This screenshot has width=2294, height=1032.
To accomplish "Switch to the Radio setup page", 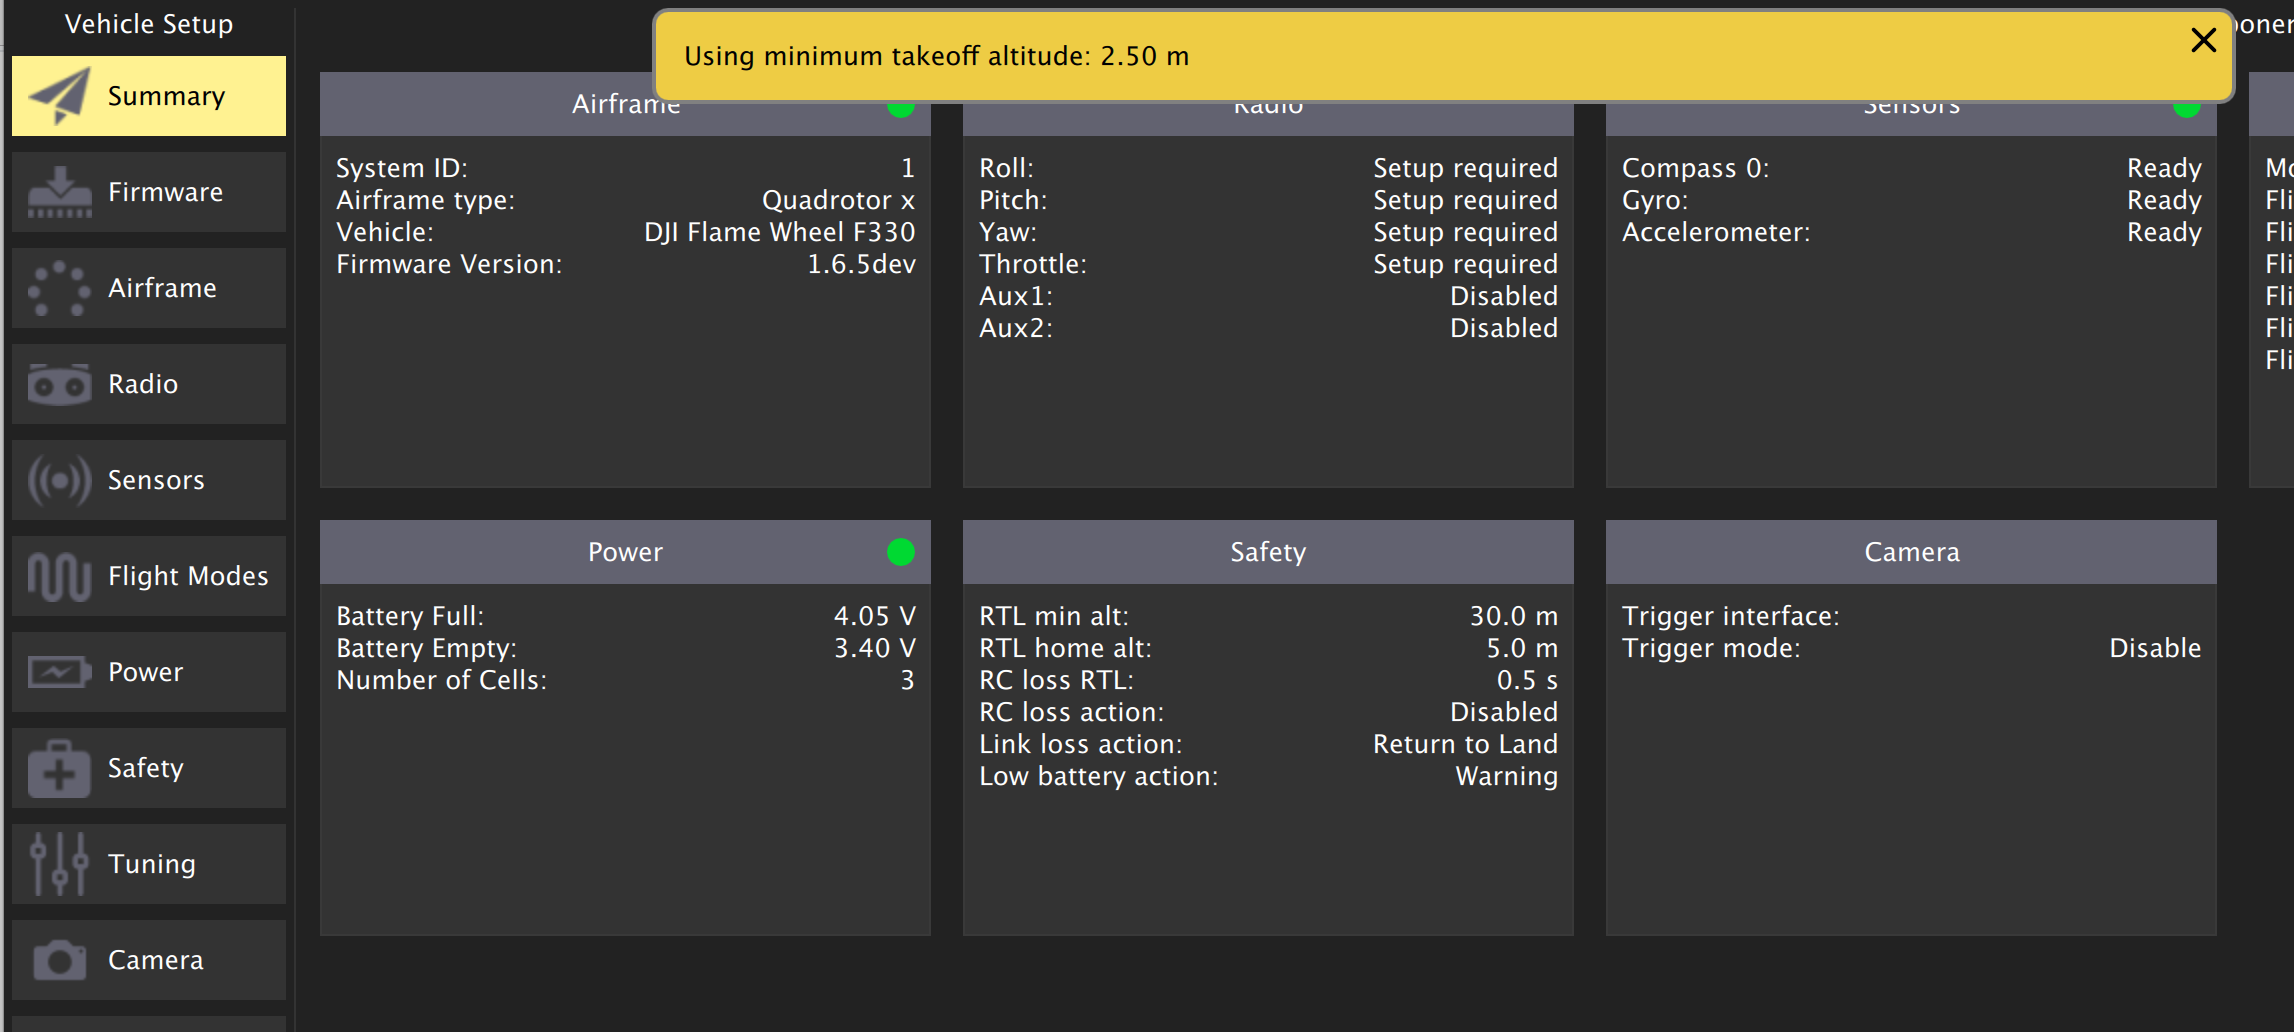I will pos(149,384).
